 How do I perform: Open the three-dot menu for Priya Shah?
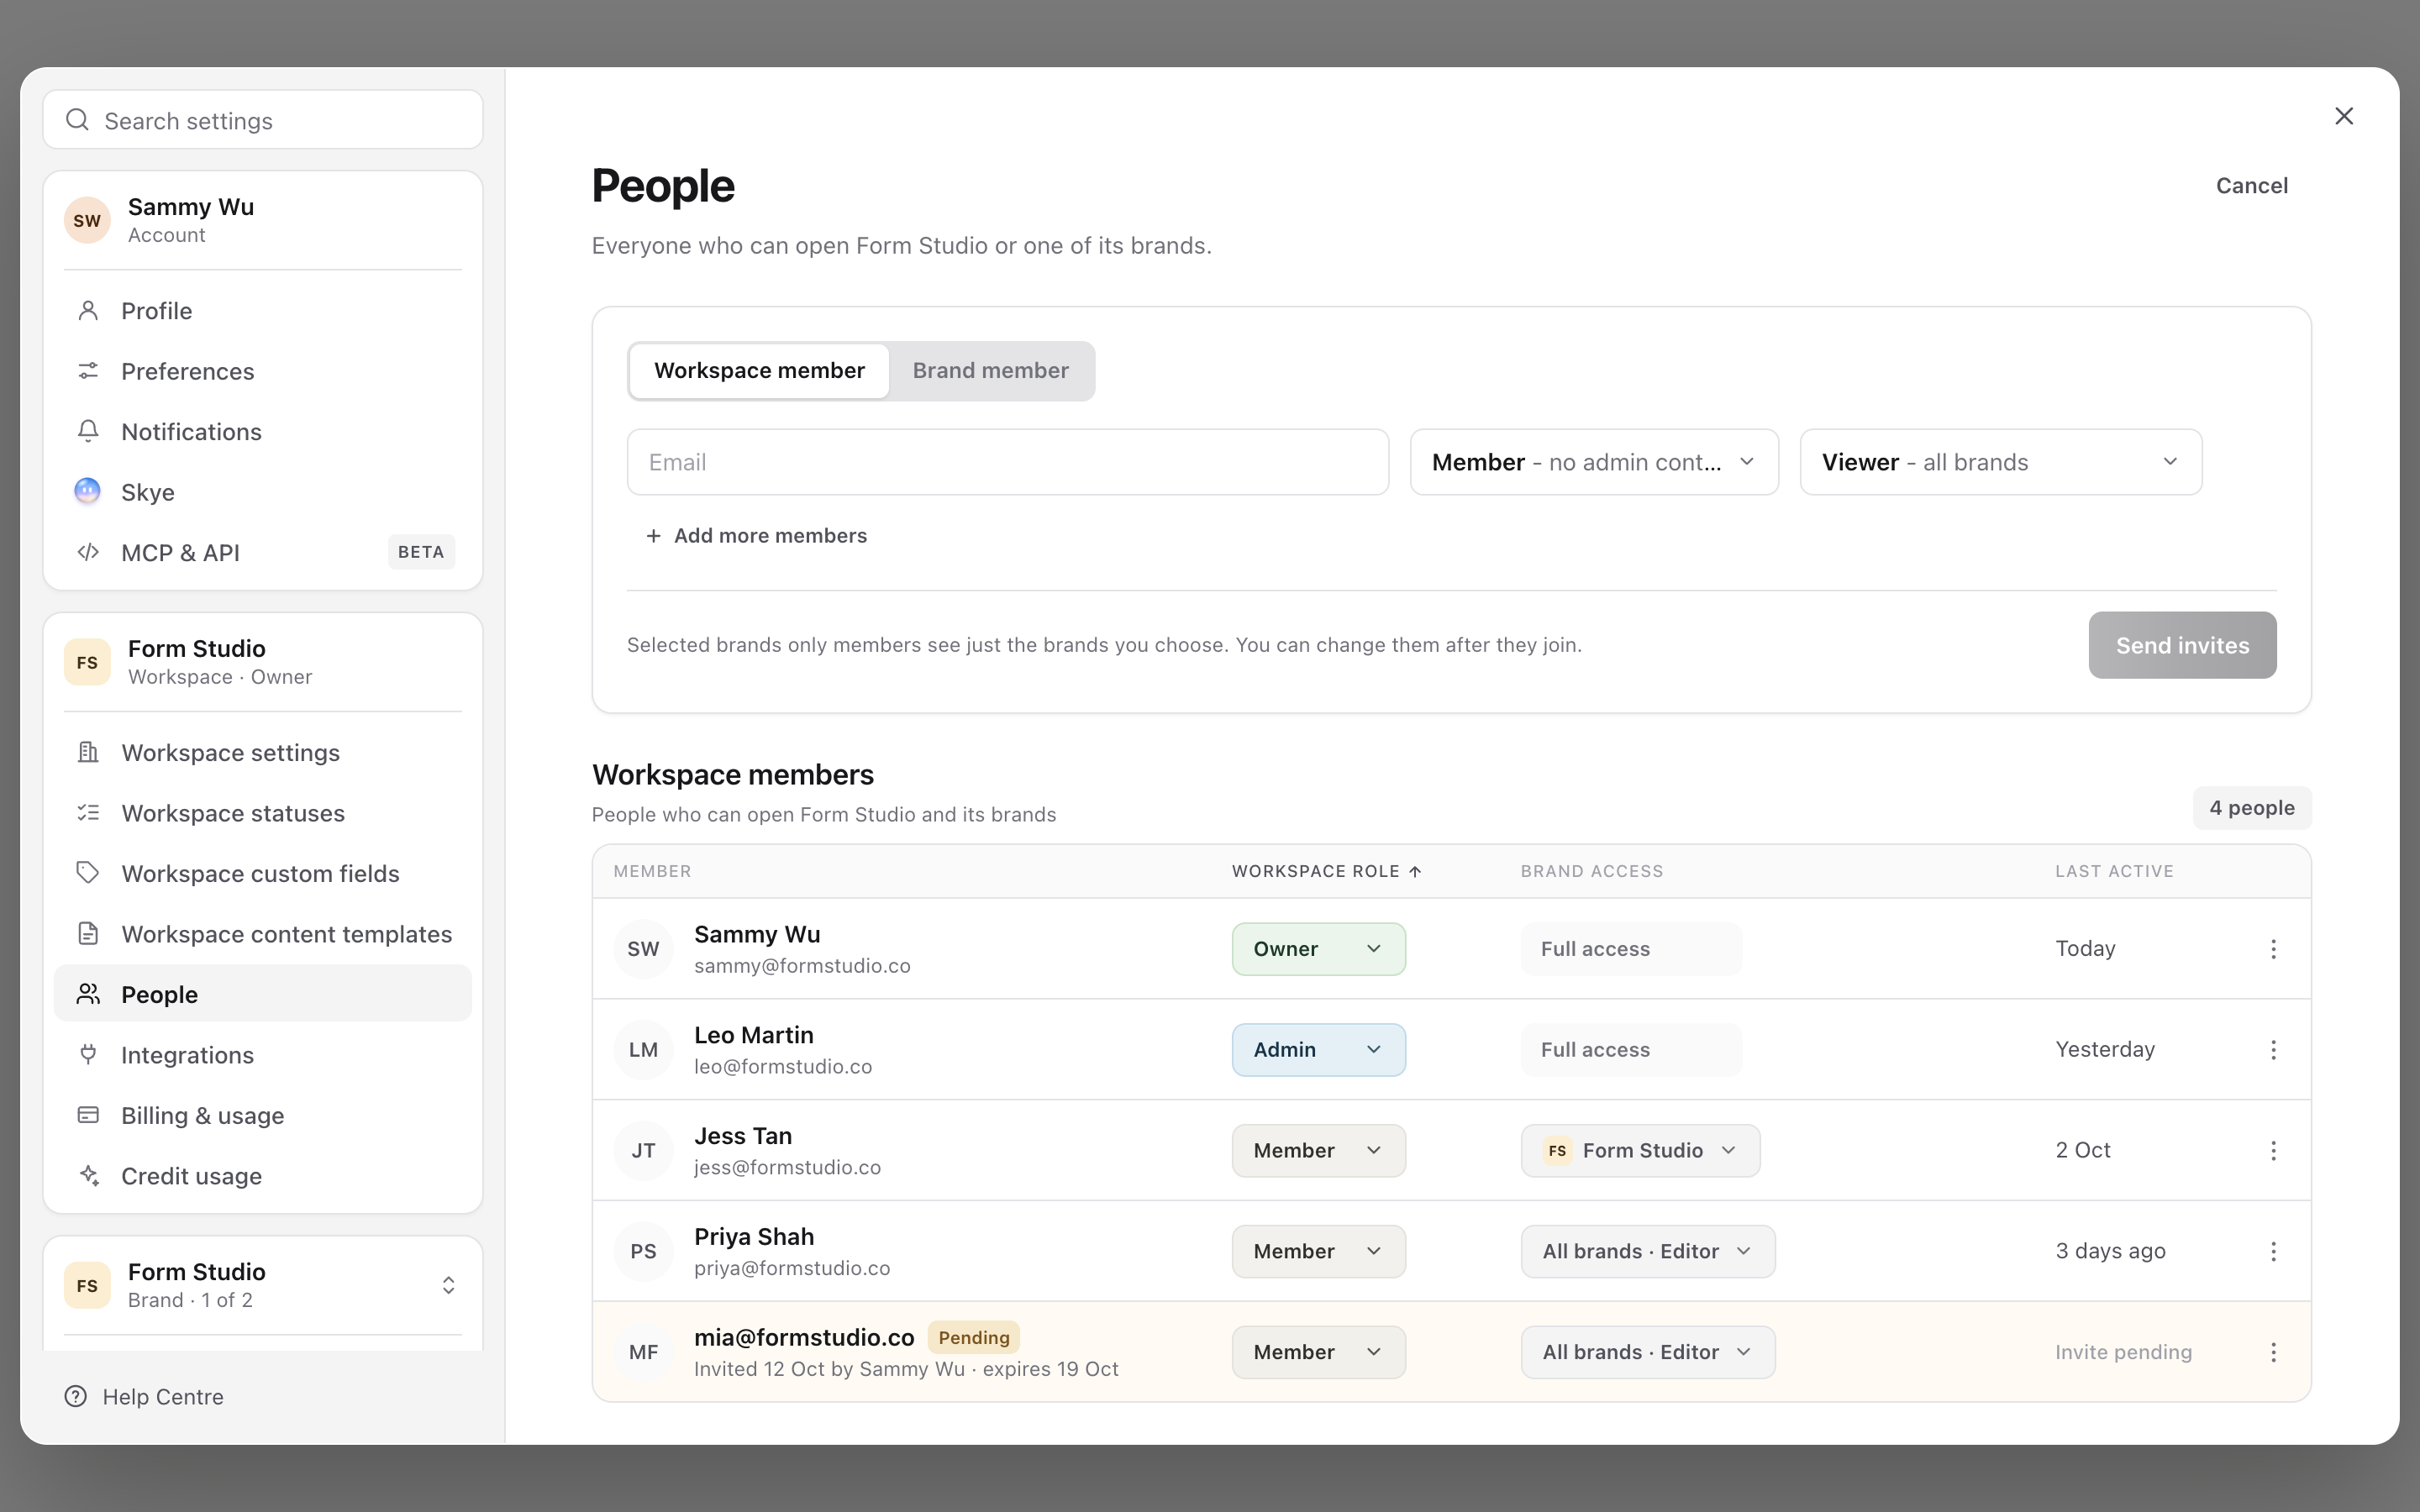point(2273,1251)
